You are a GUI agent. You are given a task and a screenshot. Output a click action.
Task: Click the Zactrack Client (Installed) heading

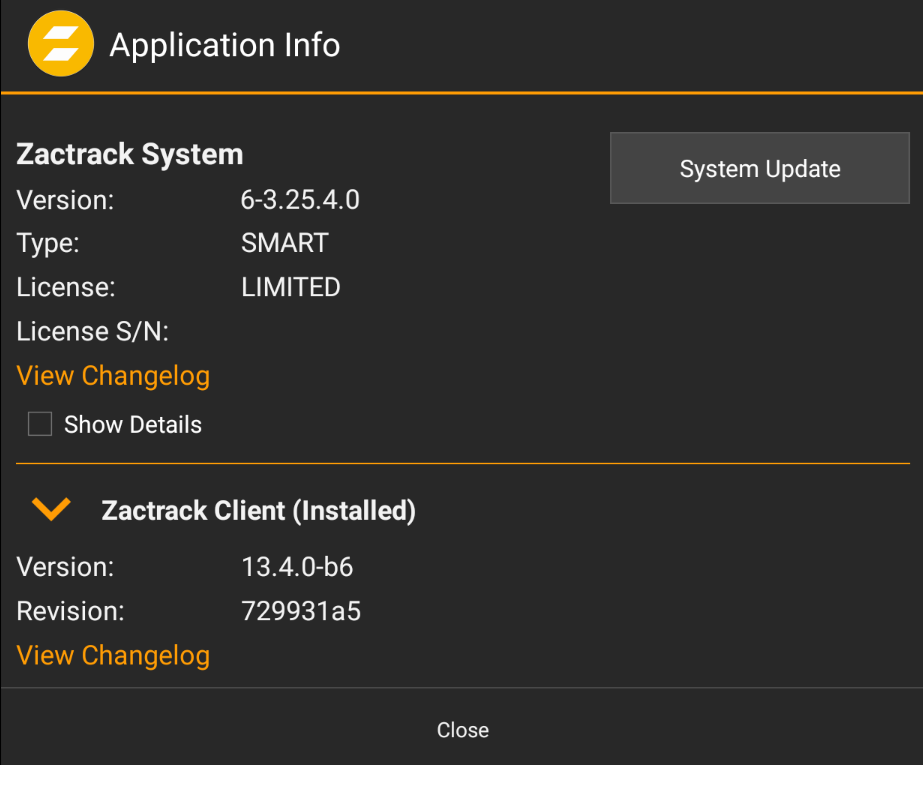[x=258, y=511]
